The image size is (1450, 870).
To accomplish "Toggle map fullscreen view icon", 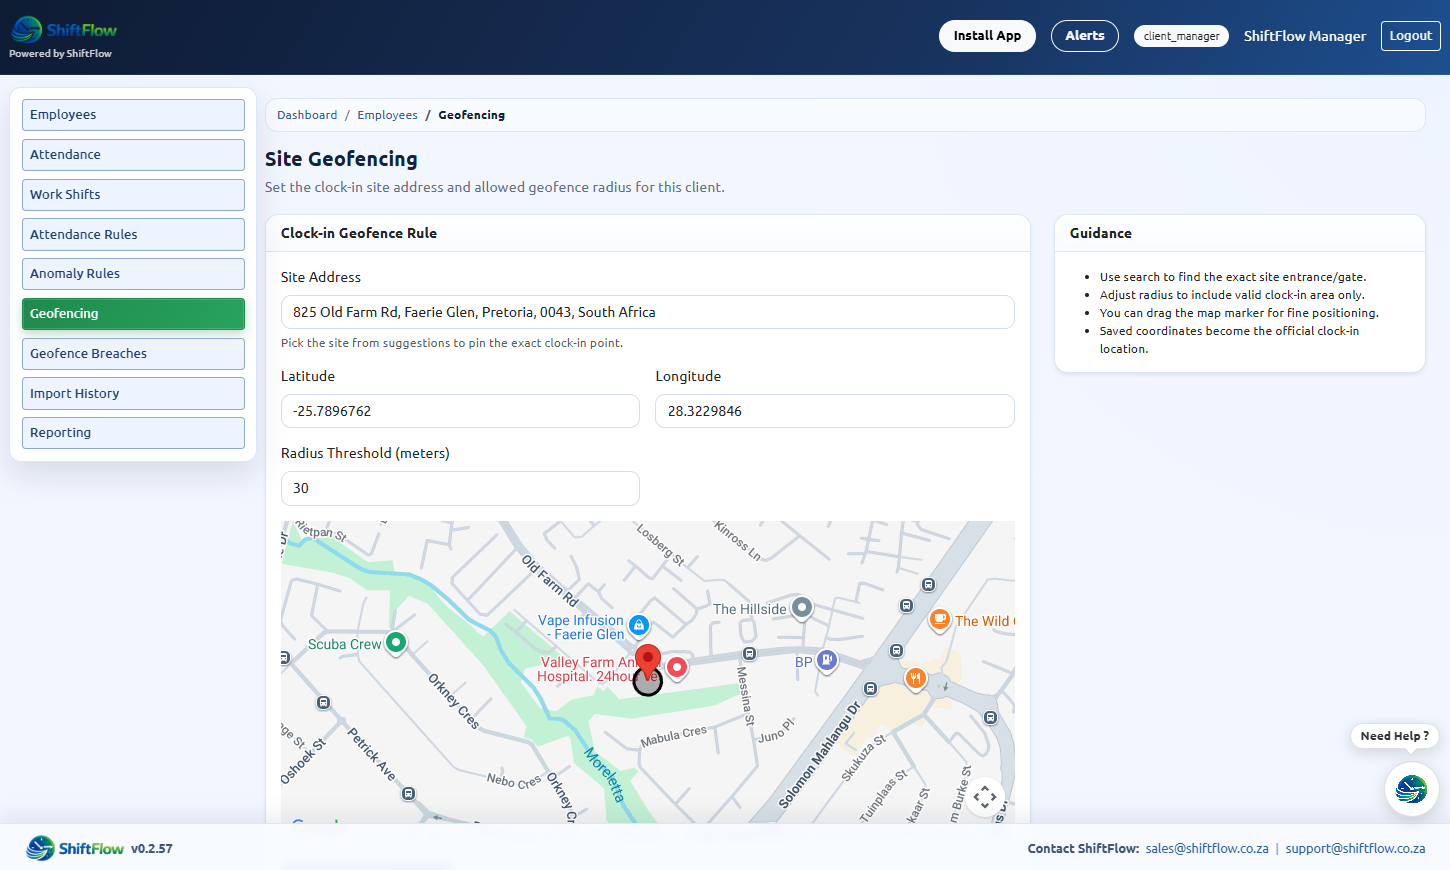I will pyautogui.click(x=985, y=797).
